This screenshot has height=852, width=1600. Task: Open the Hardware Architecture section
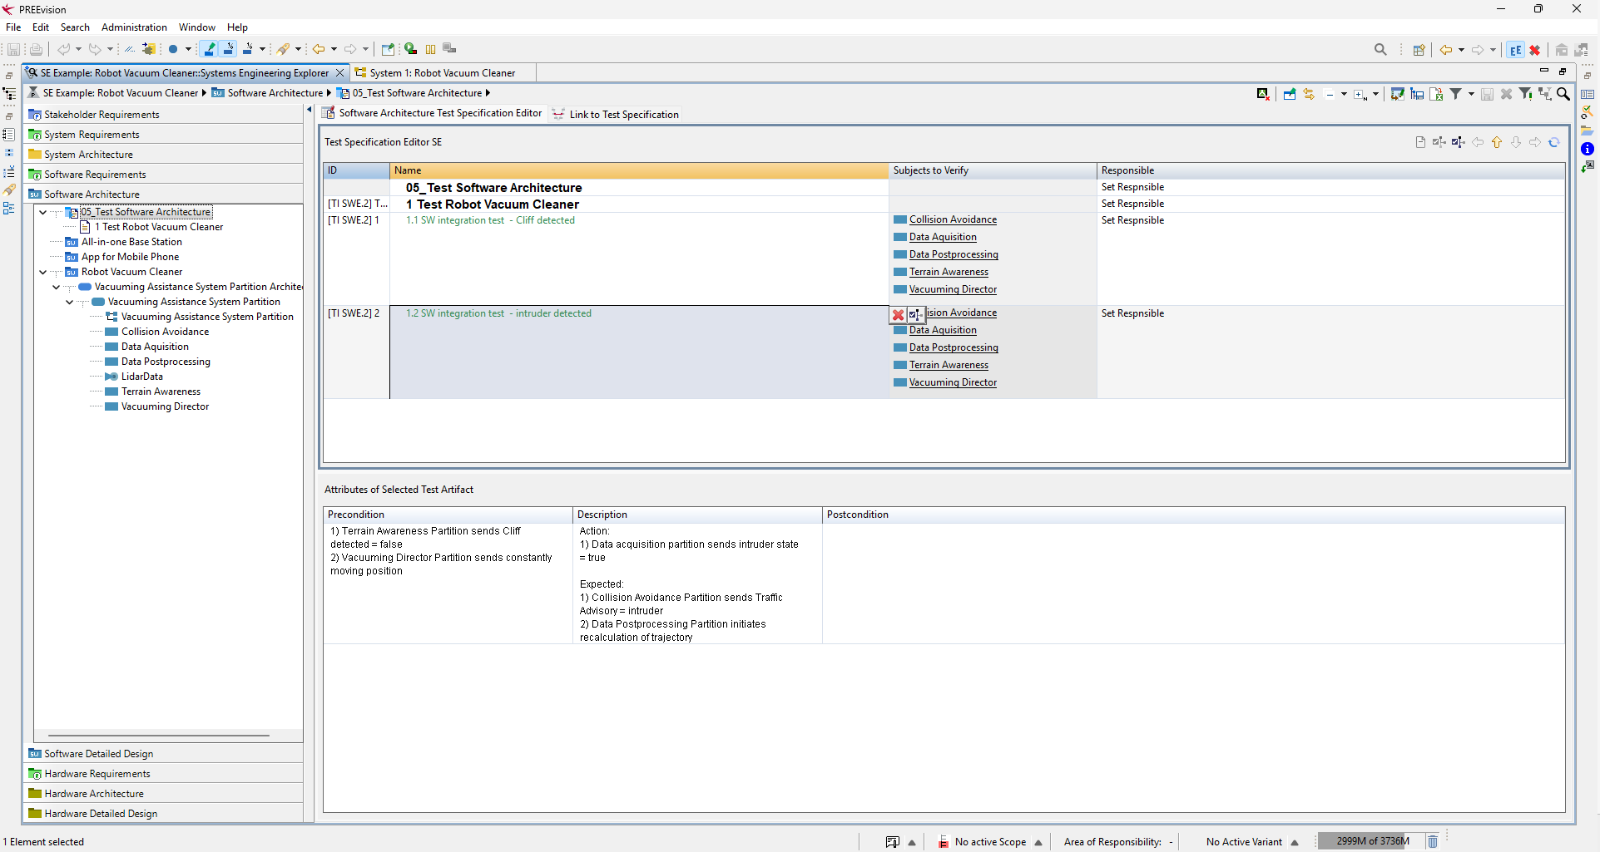[164, 794]
